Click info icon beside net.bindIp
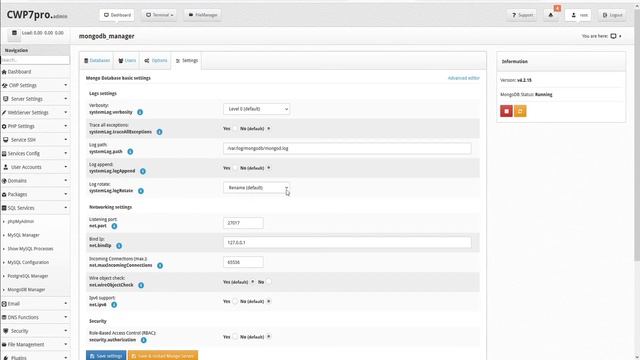 (119, 246)
